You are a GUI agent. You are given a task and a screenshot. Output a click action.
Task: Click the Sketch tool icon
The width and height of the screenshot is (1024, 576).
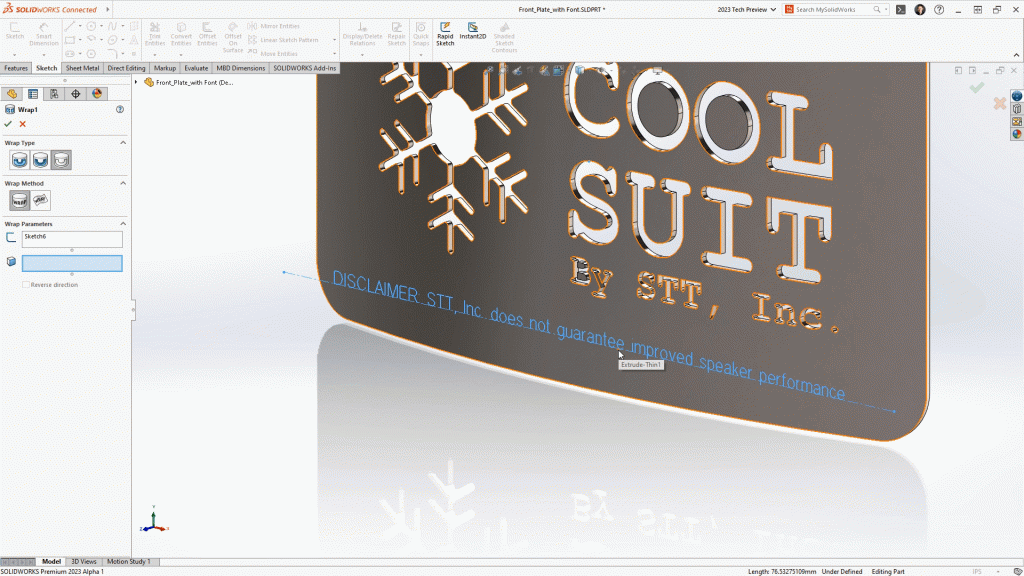tap(14, 31)
